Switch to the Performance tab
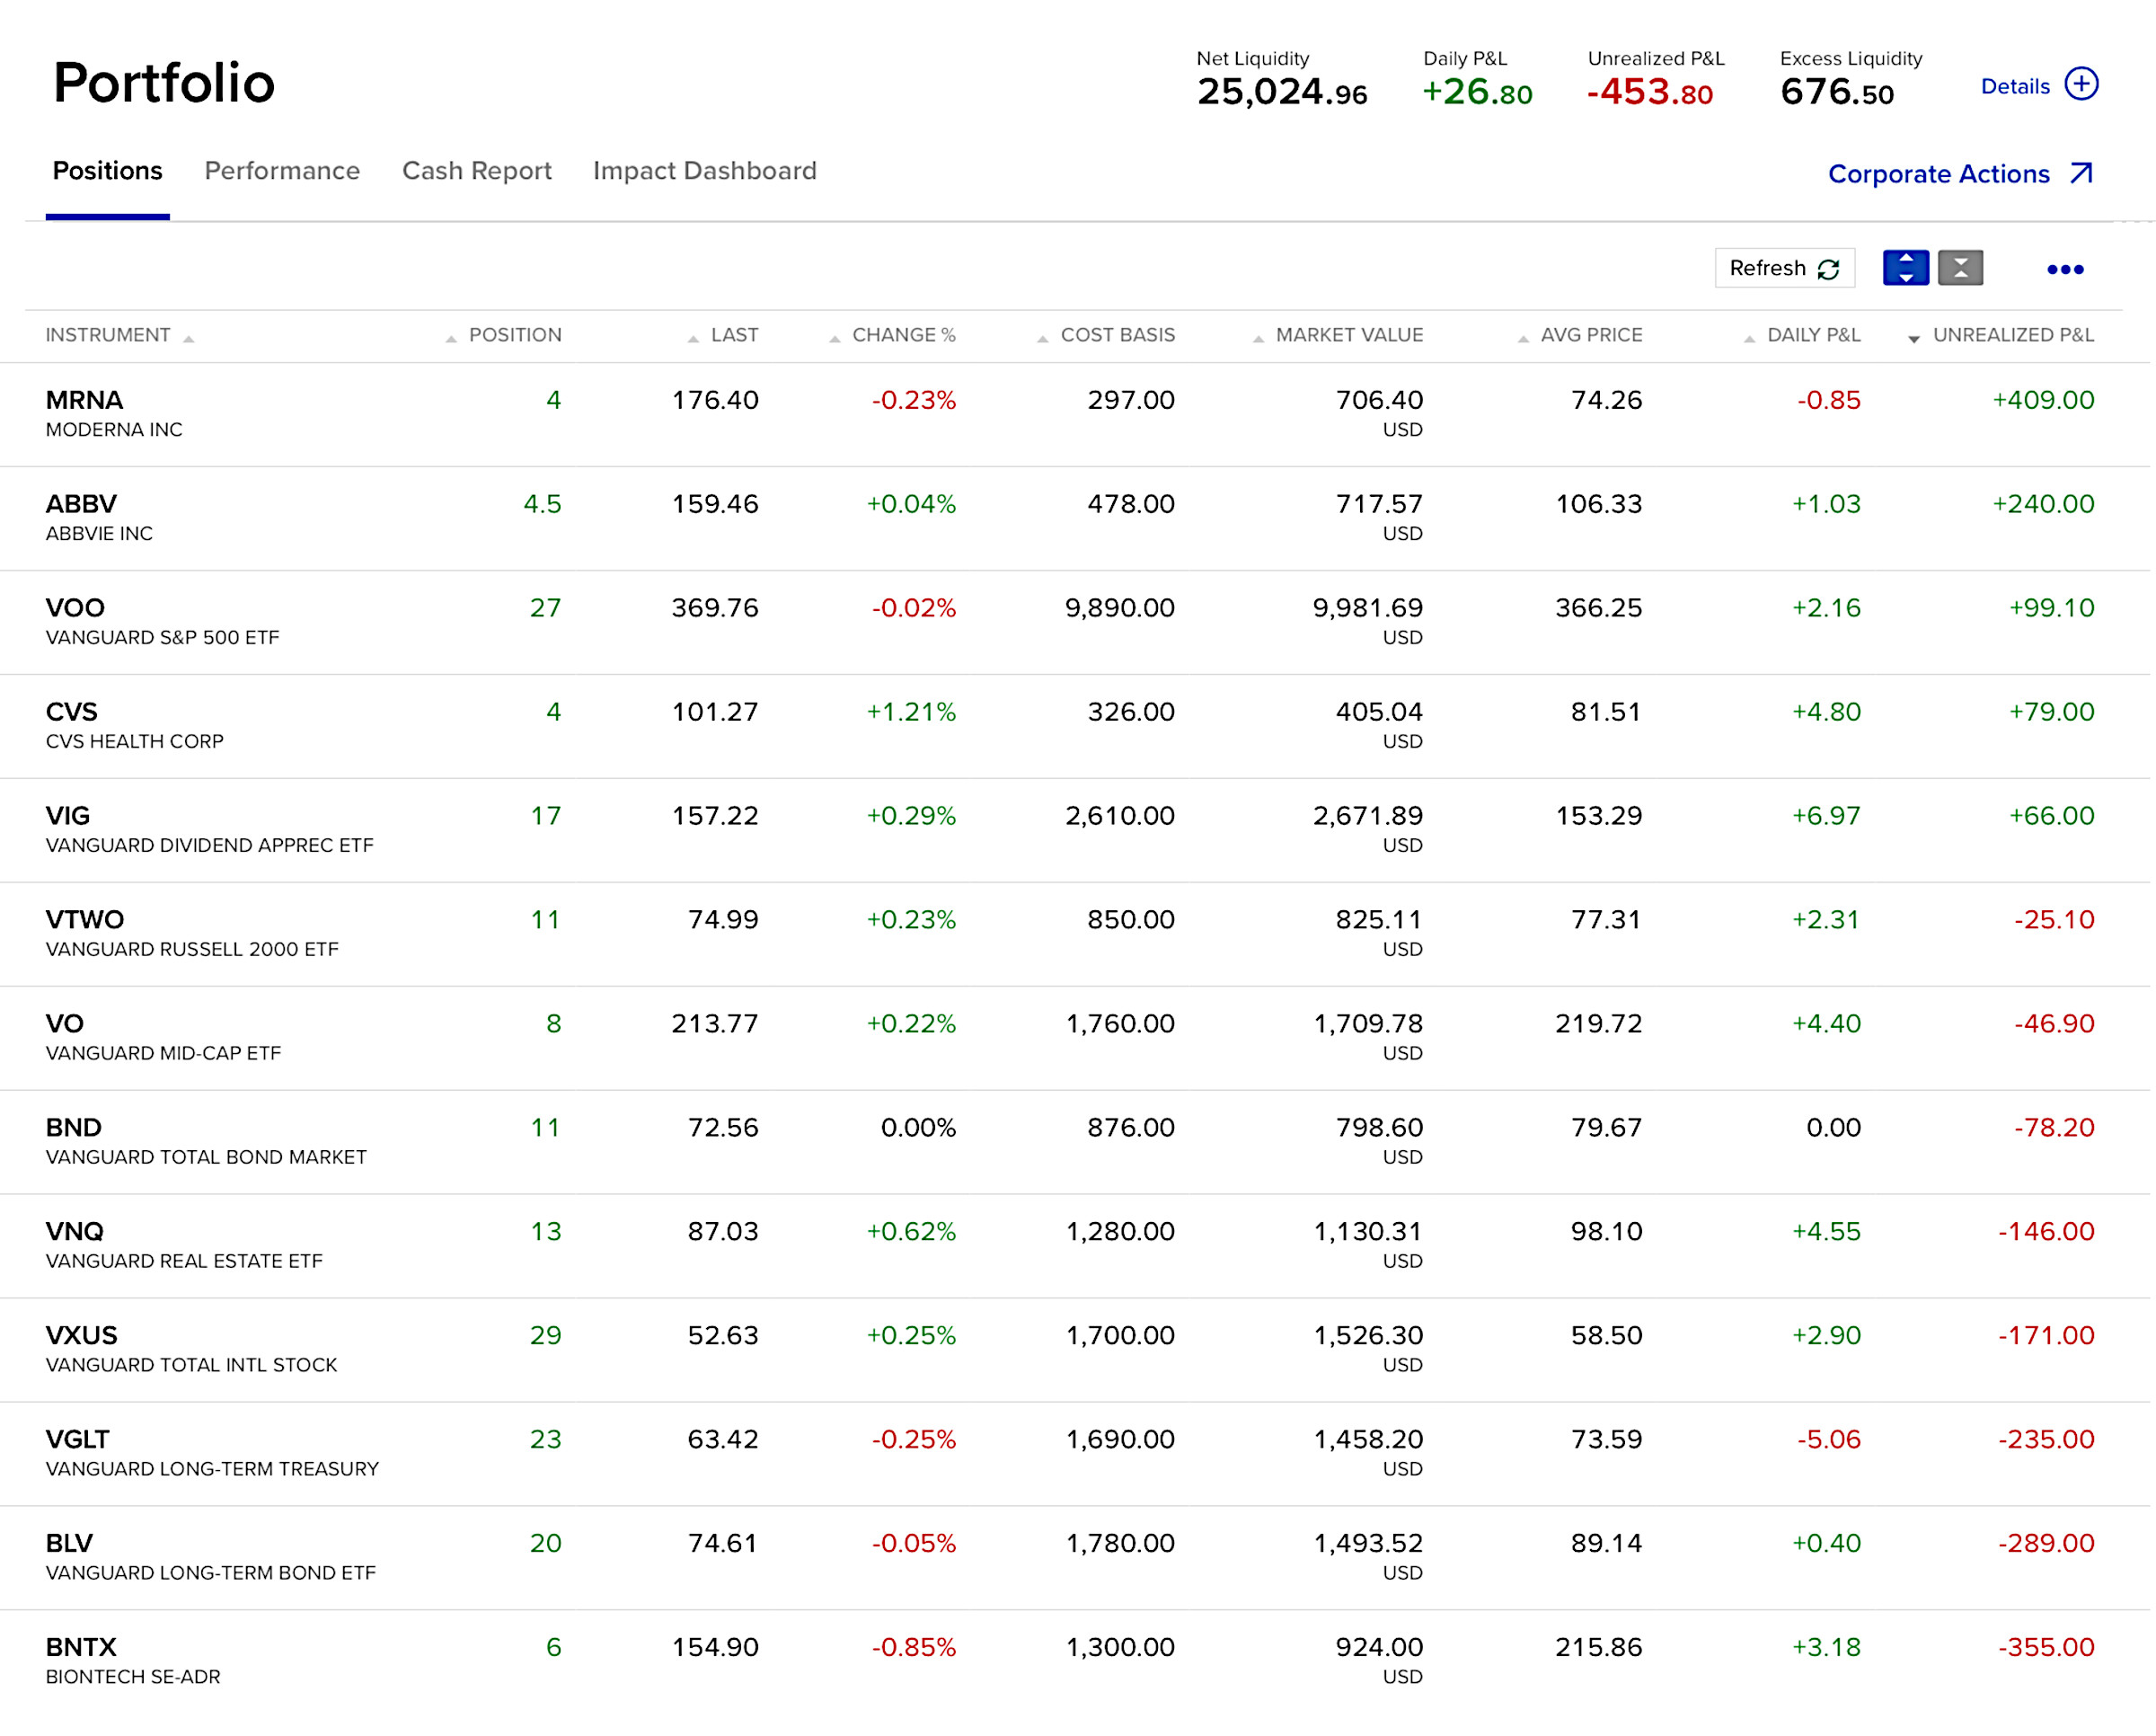 point(282,171)
